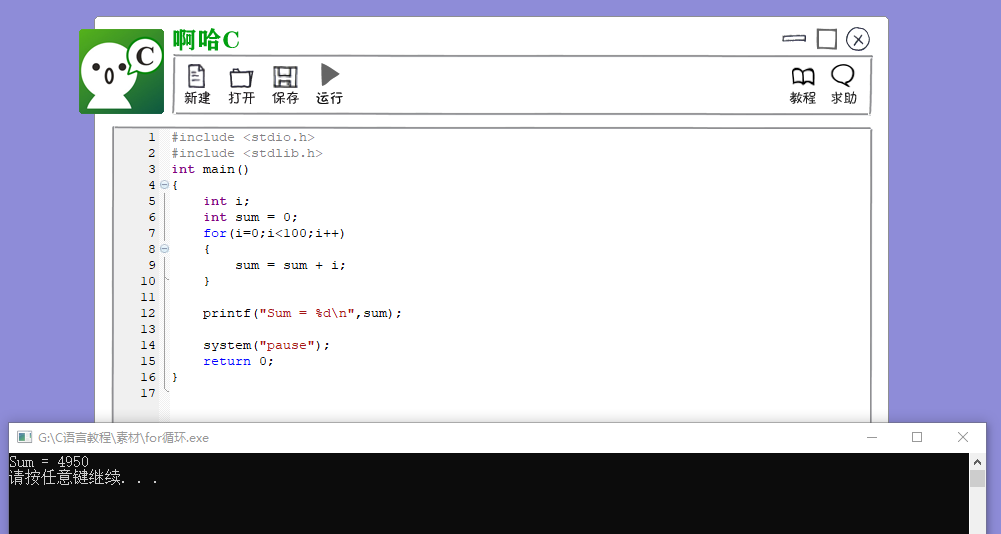Click the printf("Sum = %d\n",sum) line

303,313
